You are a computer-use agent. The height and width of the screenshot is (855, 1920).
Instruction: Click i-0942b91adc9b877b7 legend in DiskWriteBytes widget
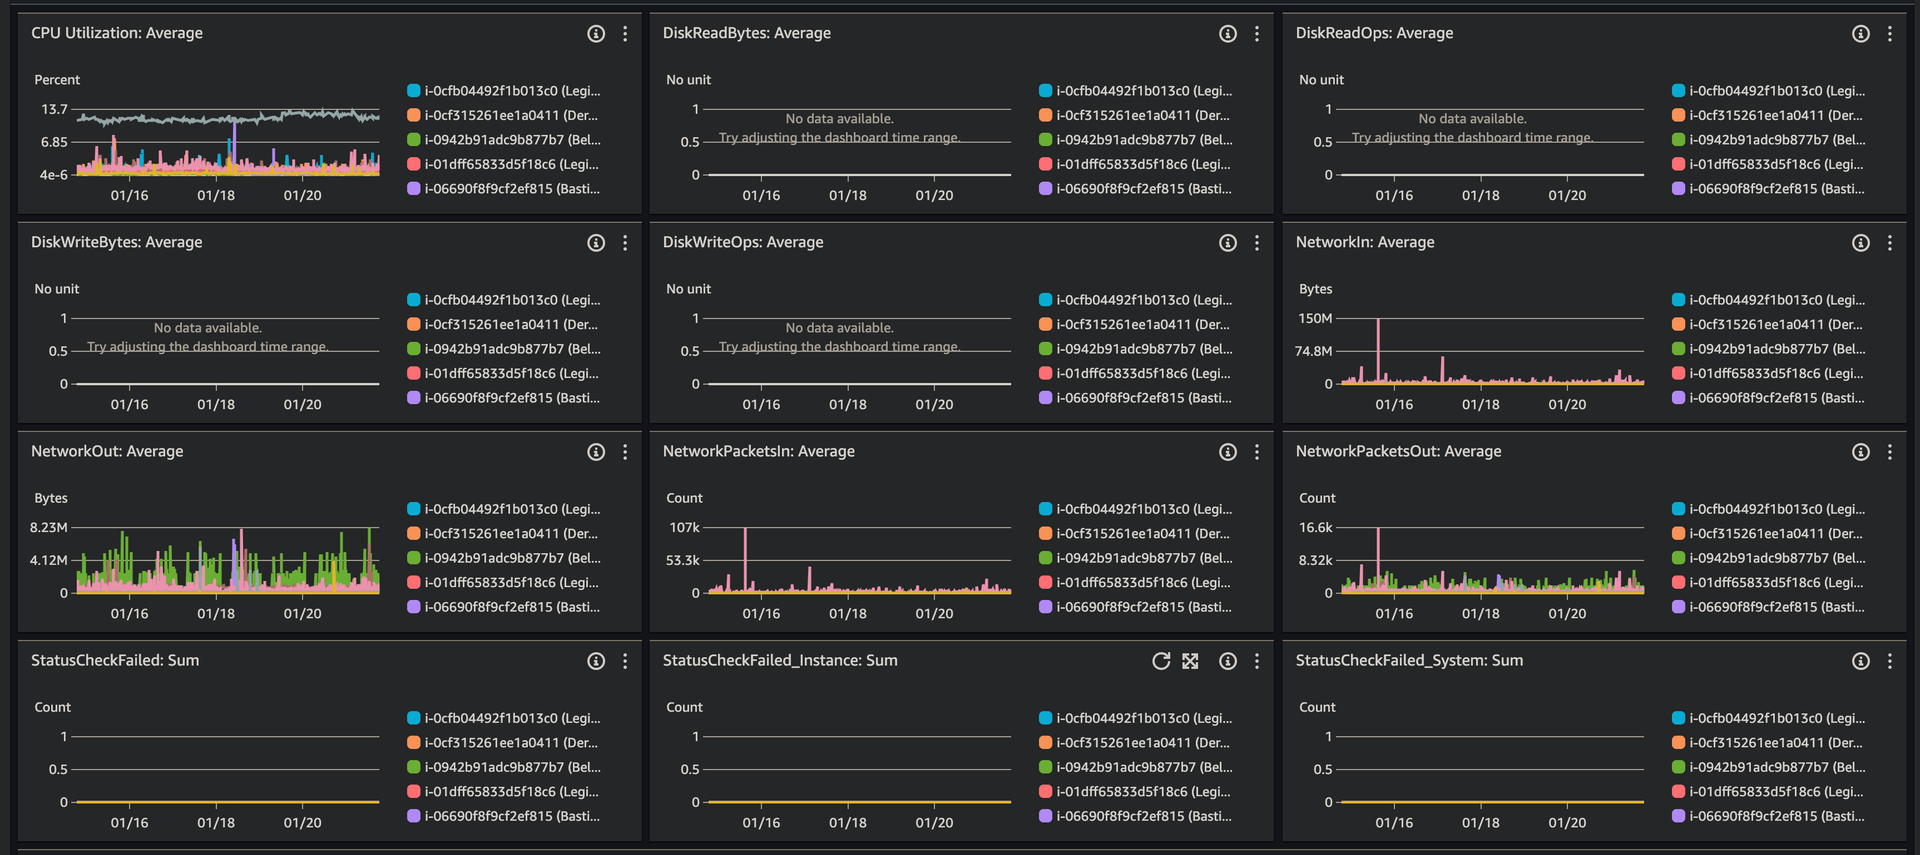point(504,349)
